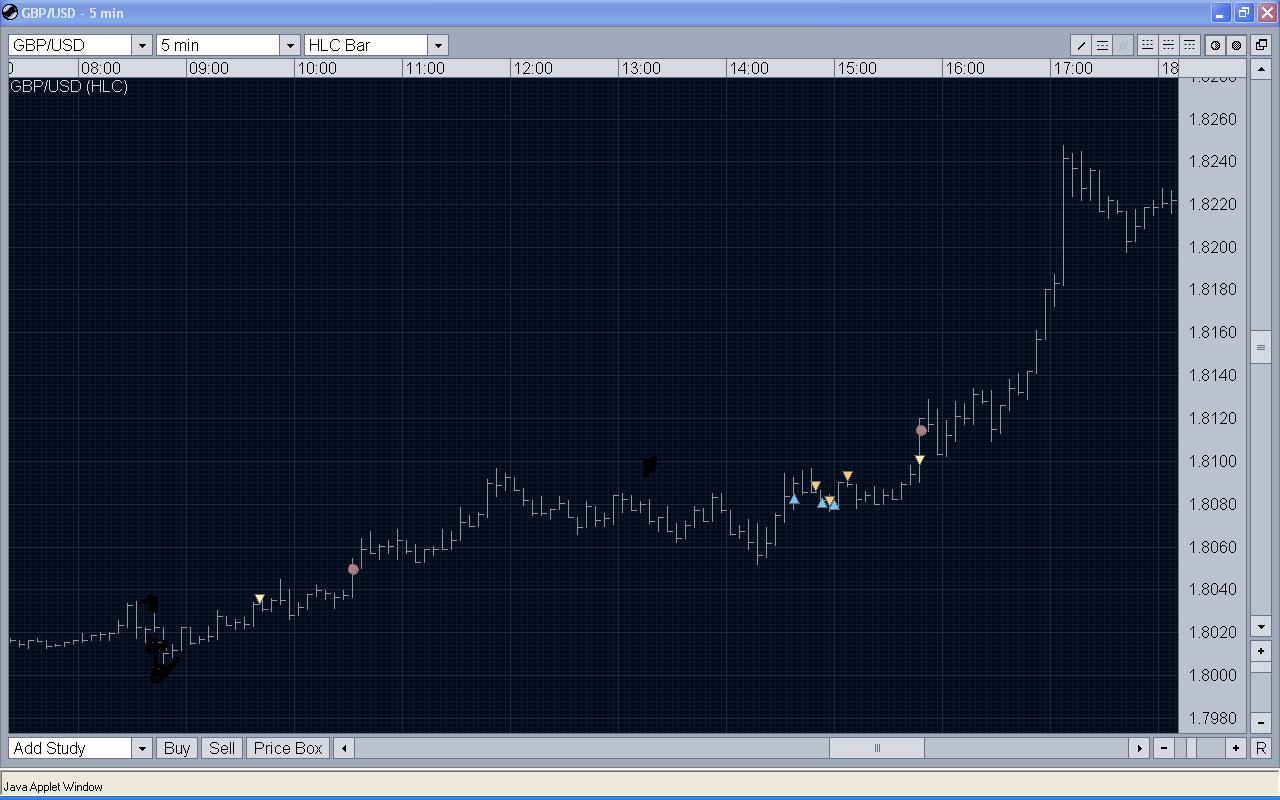The height and width of the screenshot is (800, 1280).
Task: Click the 1.8240 price axis label
Action: [x=1213, y=162]
